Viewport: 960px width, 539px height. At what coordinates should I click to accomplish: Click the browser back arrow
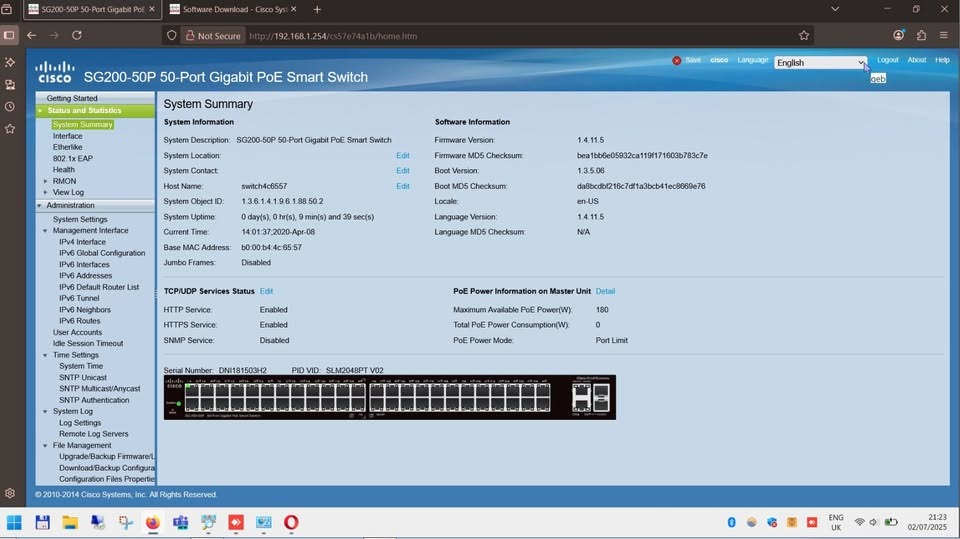[x=31, y=36]
